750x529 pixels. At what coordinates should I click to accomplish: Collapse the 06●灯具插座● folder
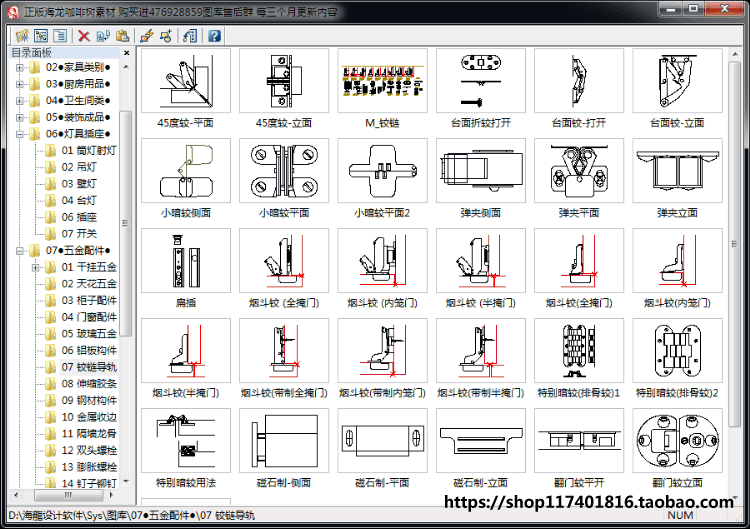click(x=20, y=134)
